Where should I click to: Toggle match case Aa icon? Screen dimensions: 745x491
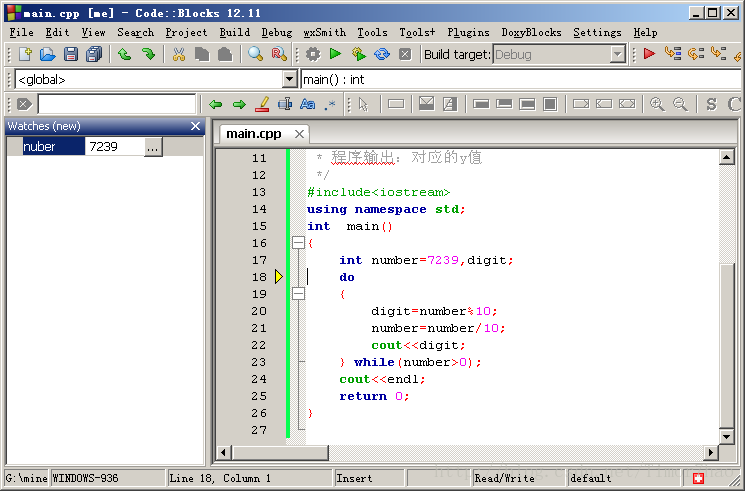tap(307, 104)
